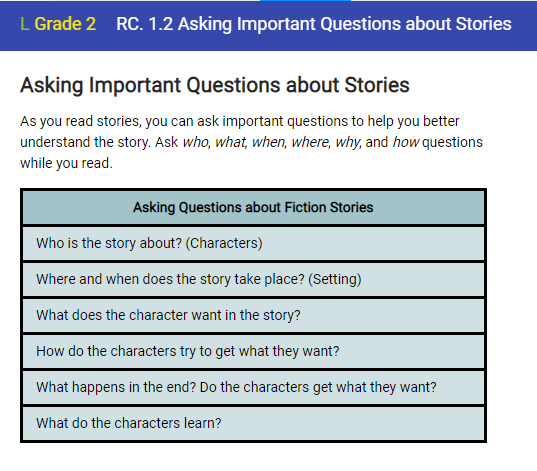Click the italic word who in the paragraph

(x=196, y=142)
